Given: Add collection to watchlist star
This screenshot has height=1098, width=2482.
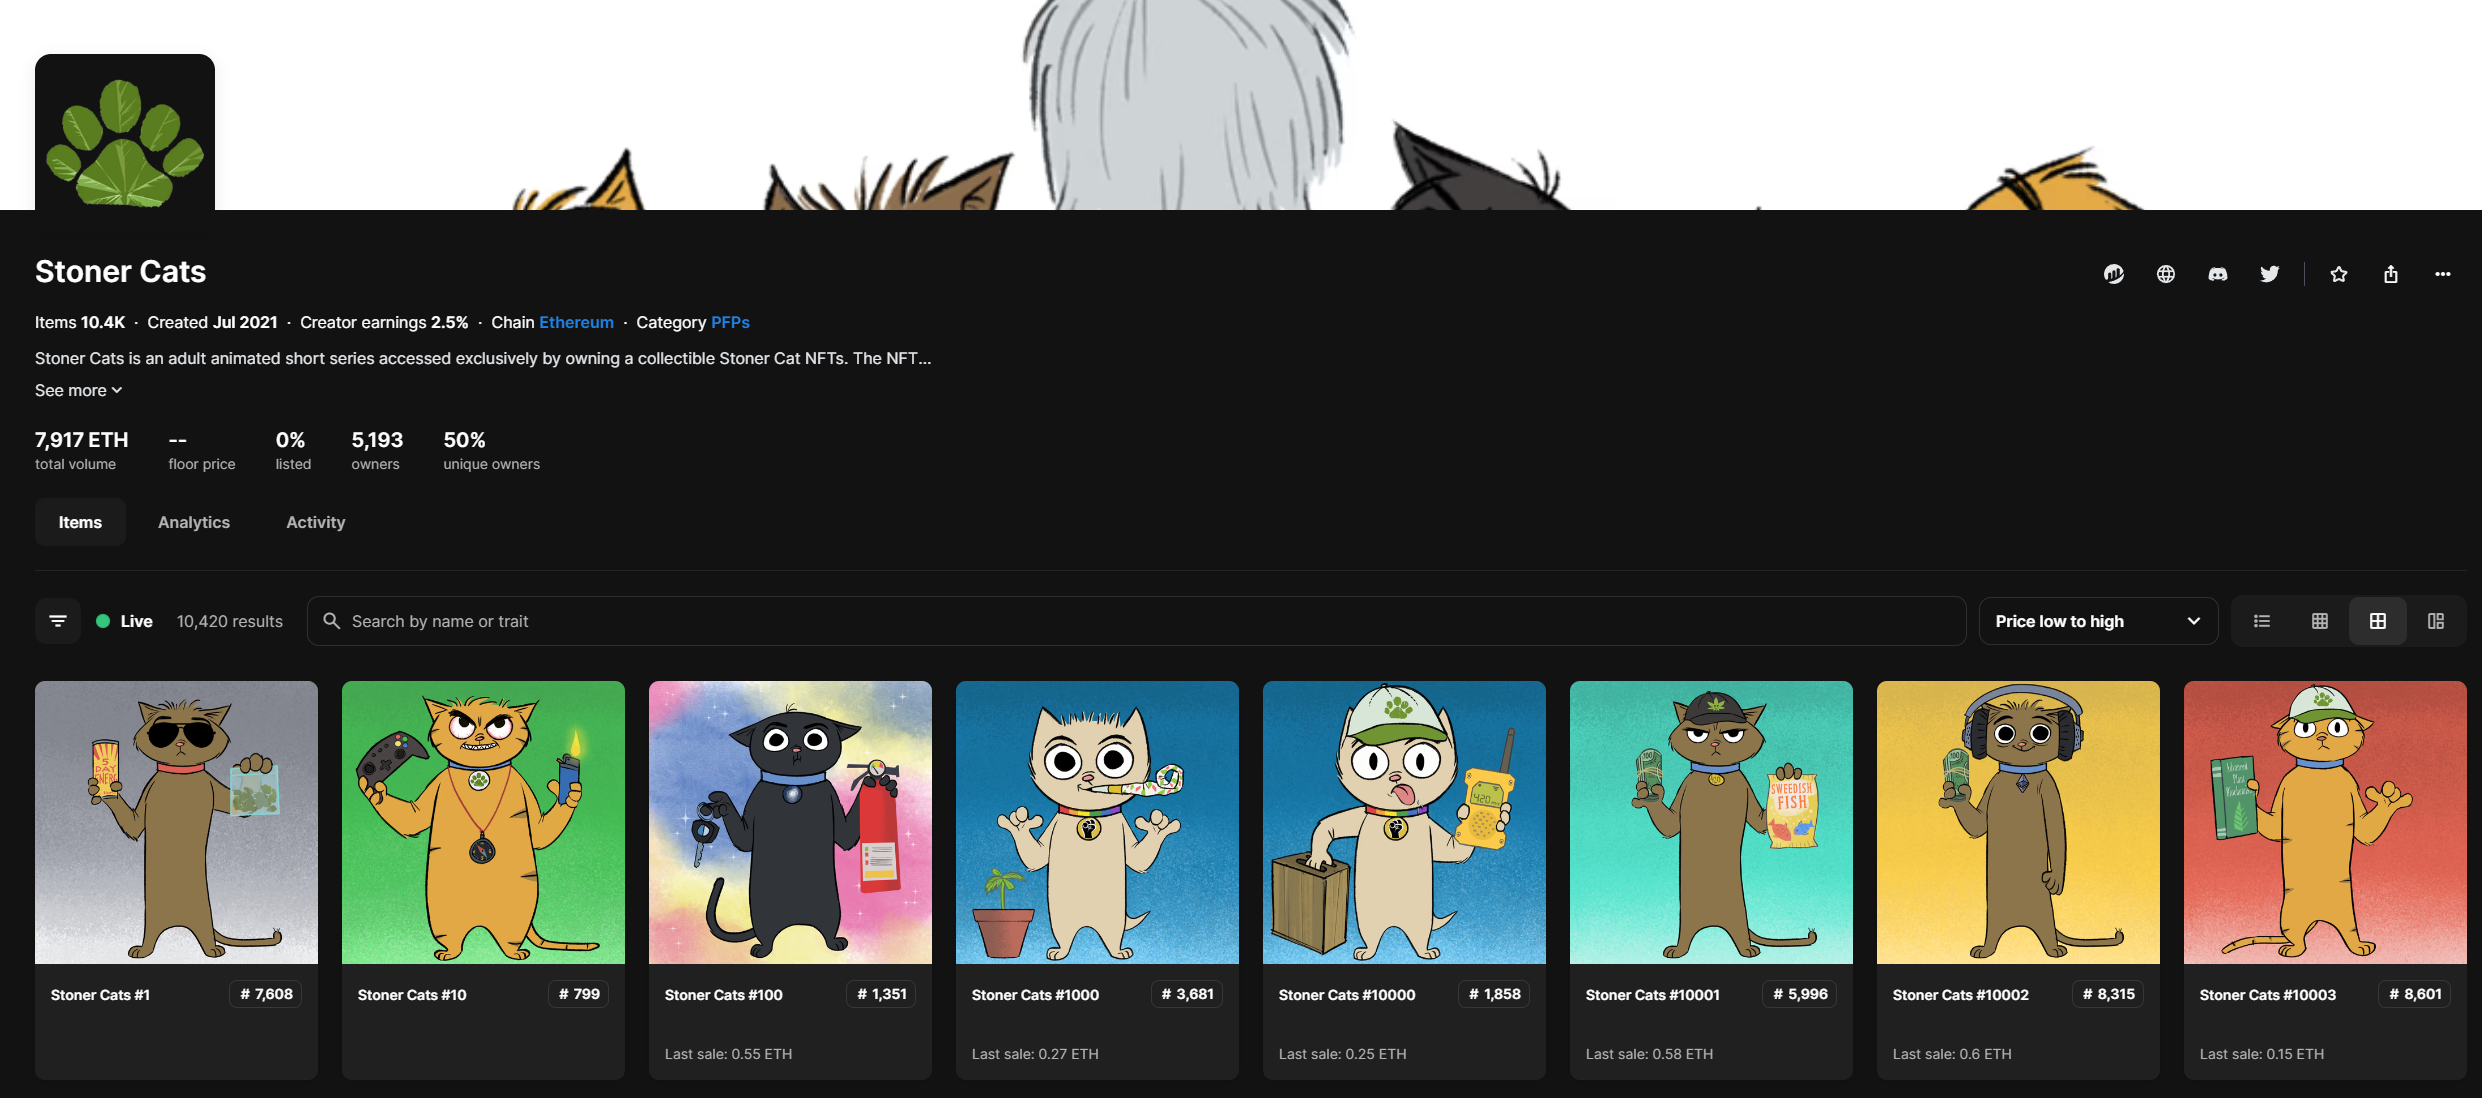Looking at the screenshot, I should tap(2338, 274).
